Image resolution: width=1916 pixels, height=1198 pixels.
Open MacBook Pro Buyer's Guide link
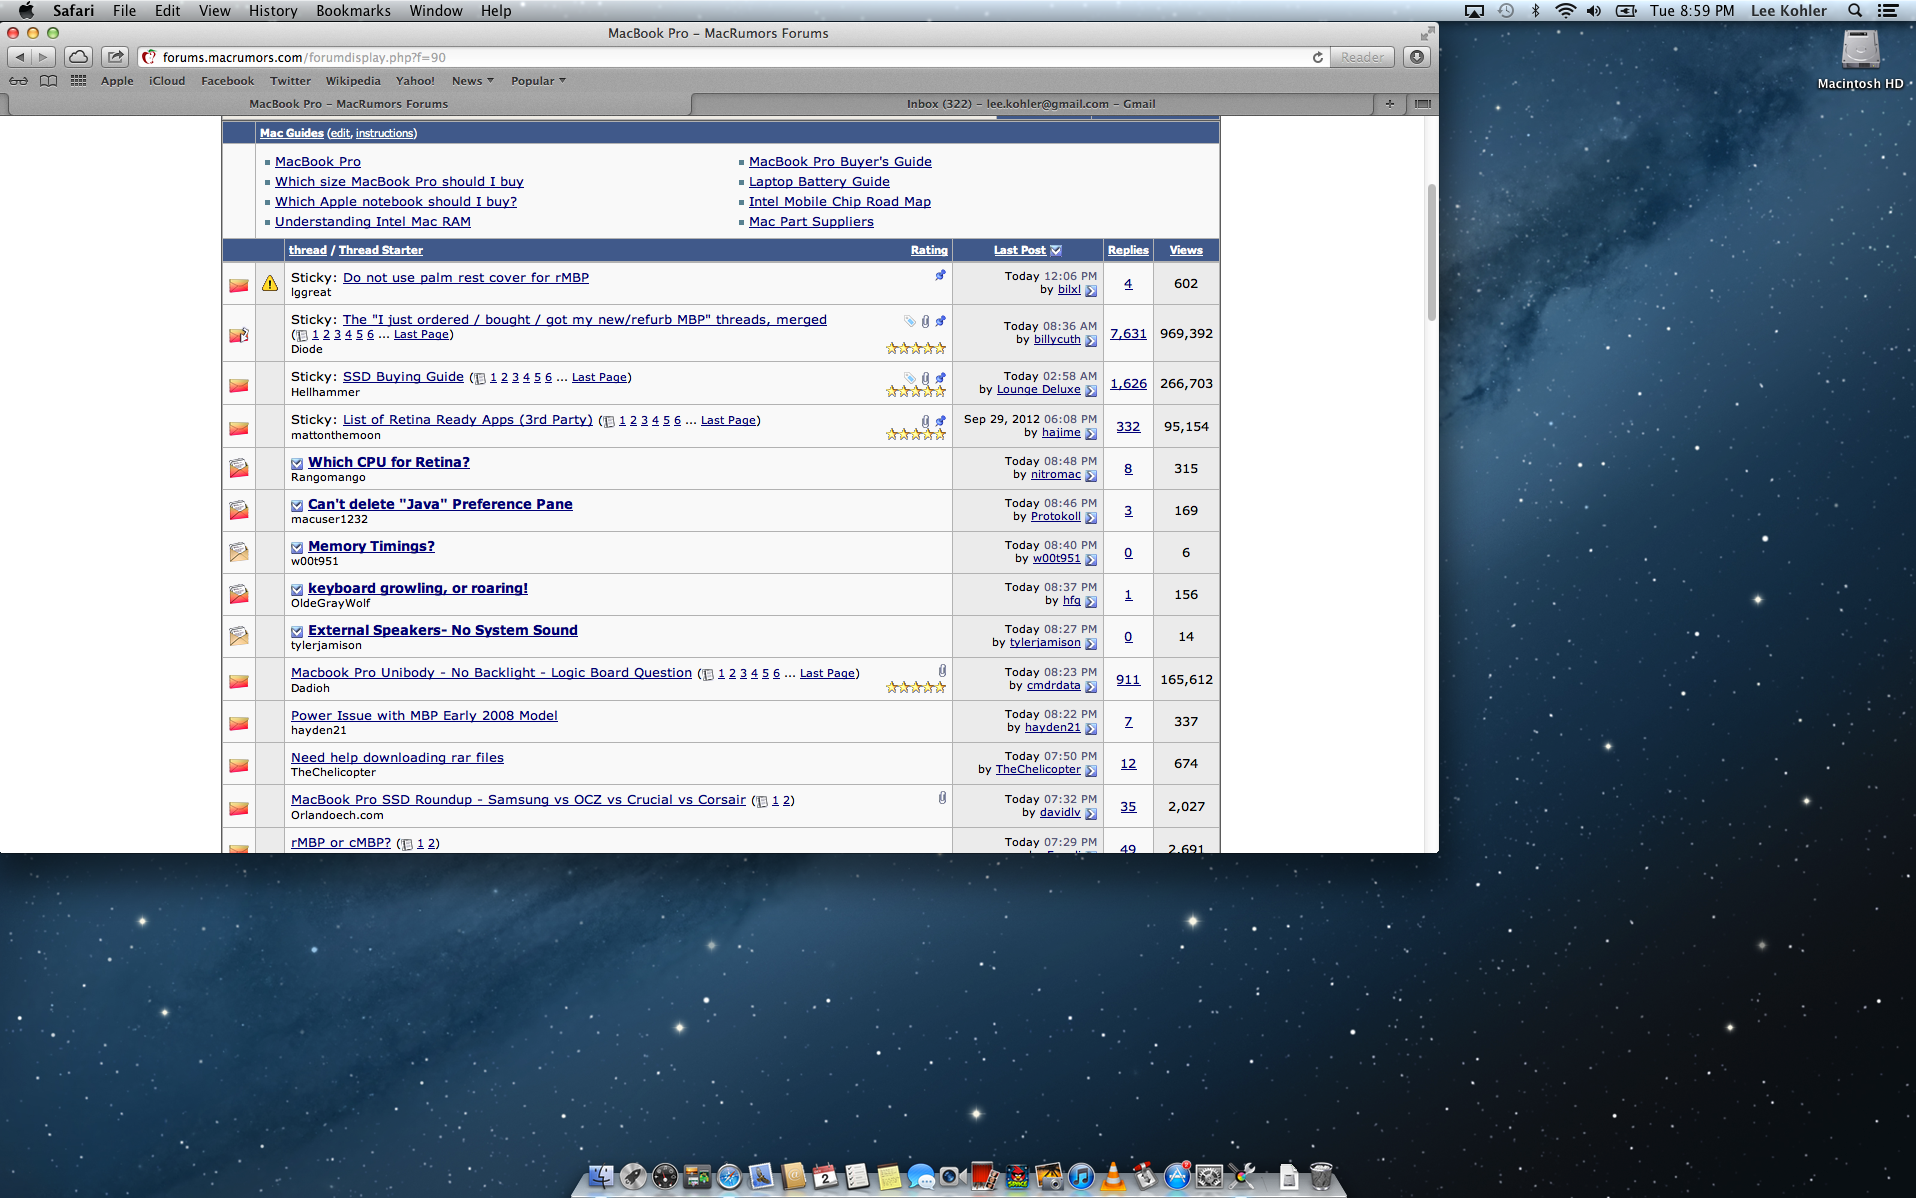(x=840, y=162)
